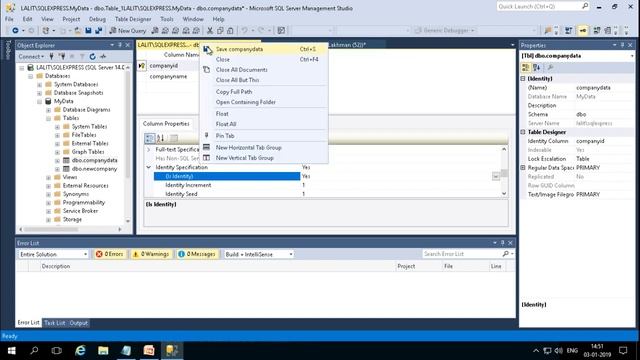Open a New Query from the toolbar

(128, 31)
